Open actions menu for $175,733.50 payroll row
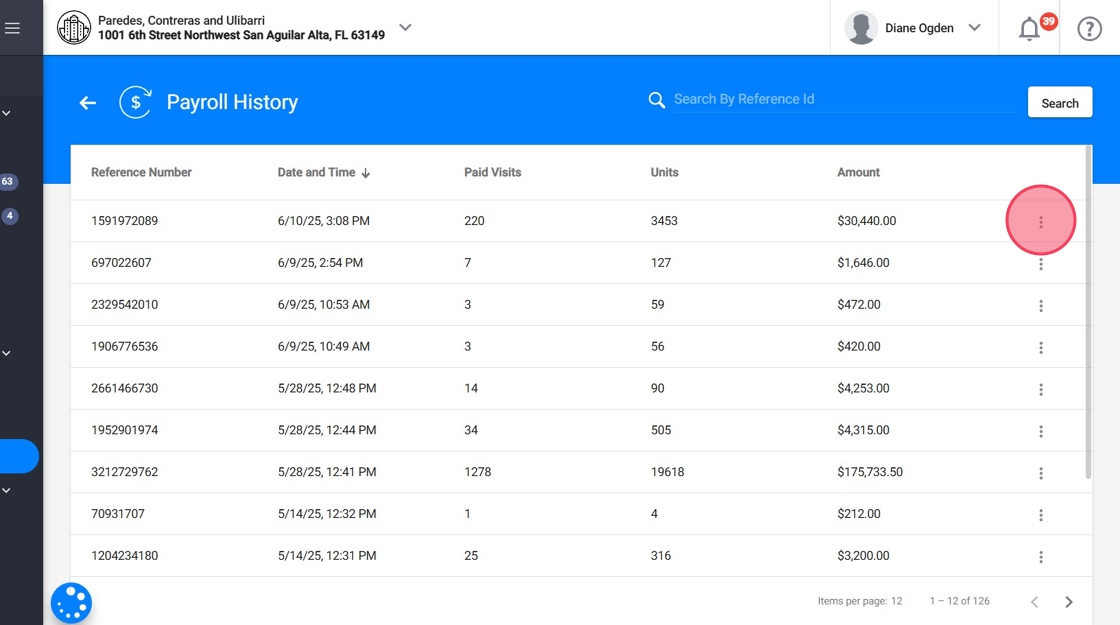Viewport: 1120px width, 625px height. pyautogui.click(x=1040, y=473)
